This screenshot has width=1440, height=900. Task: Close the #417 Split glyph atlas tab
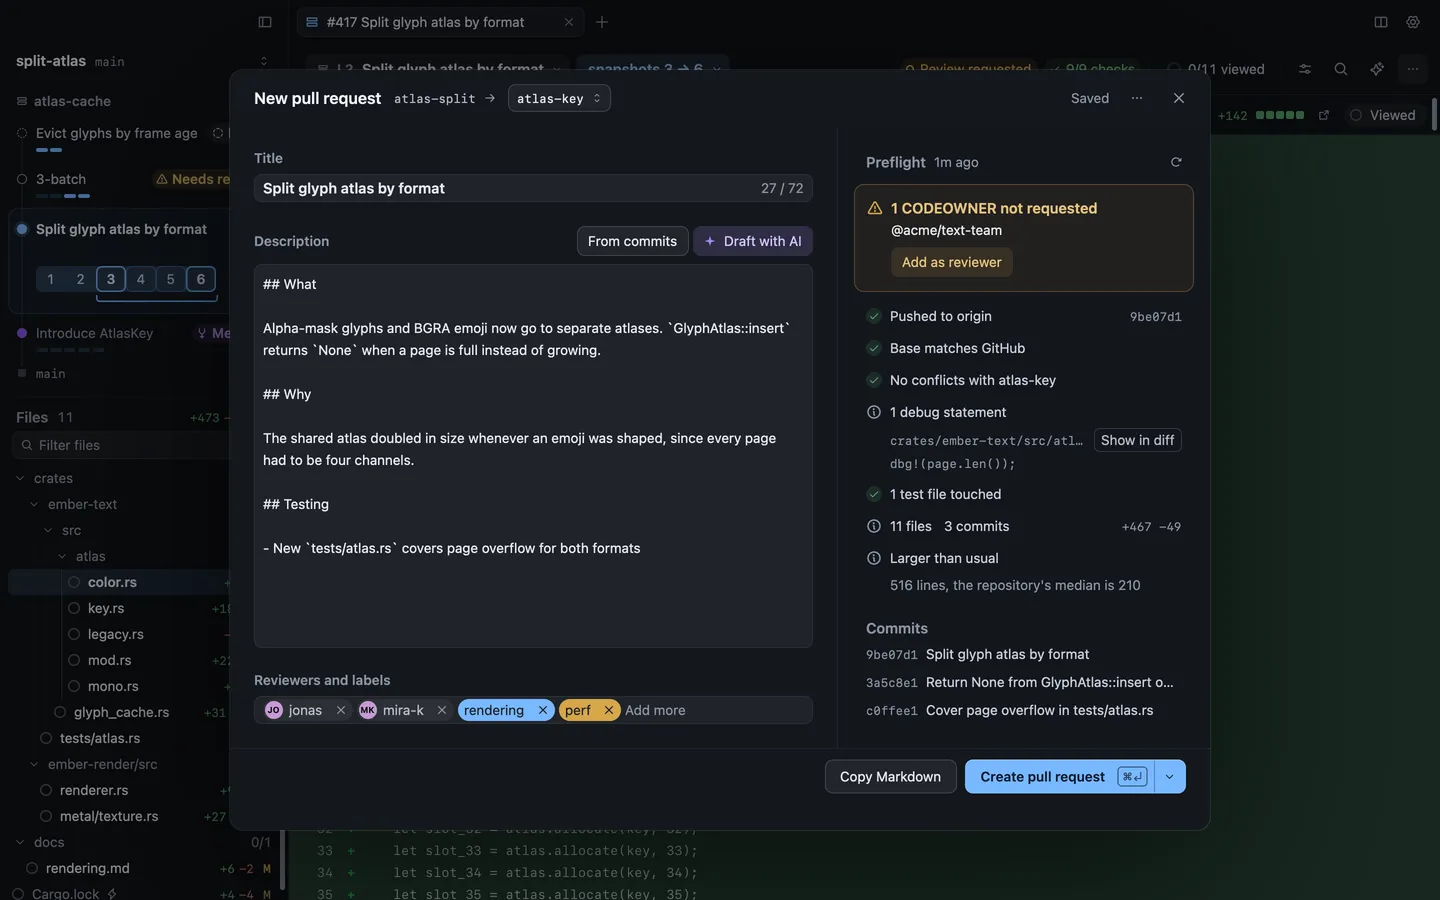569,22
